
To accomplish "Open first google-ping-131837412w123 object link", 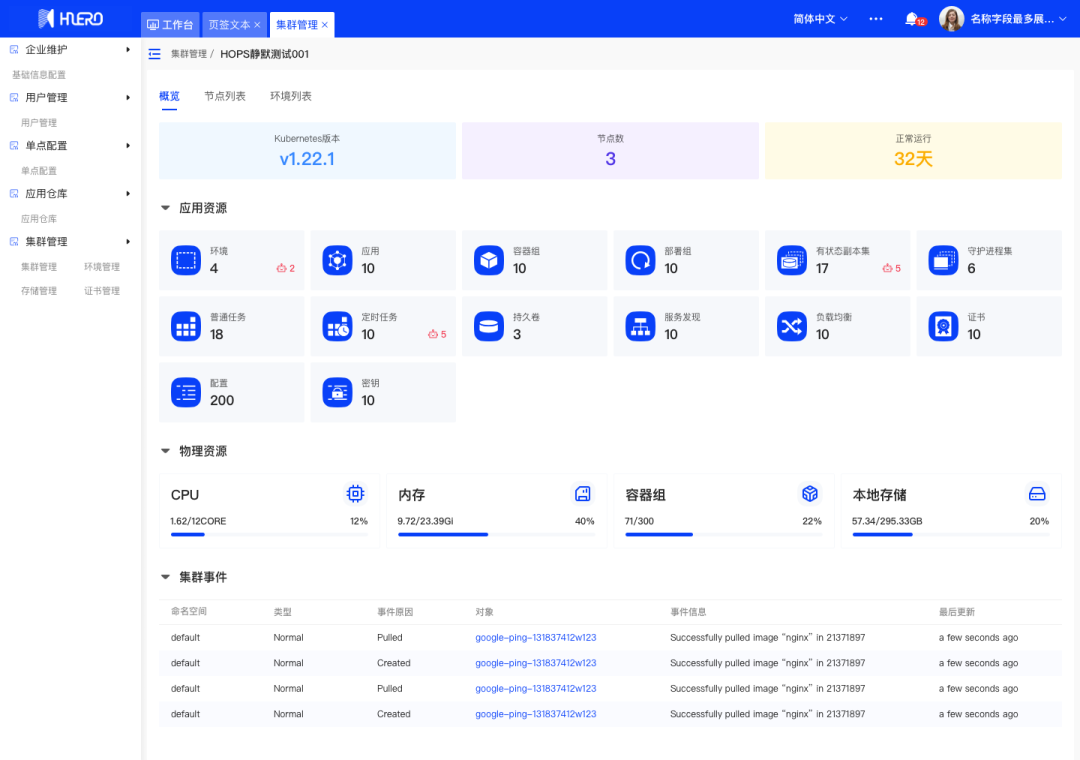I will (x=536, y=638).
